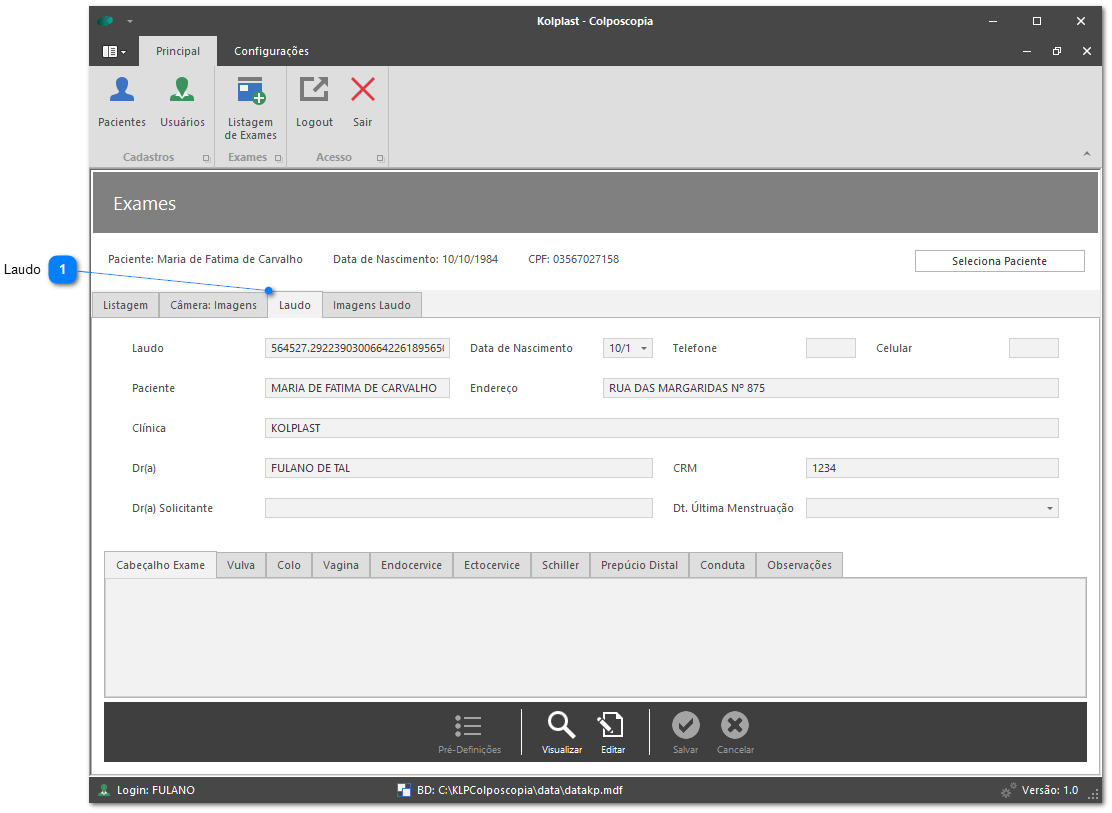Open the Pacientes registry icon
This screenshot has height=813, width=1112.
tap(122, 90)
